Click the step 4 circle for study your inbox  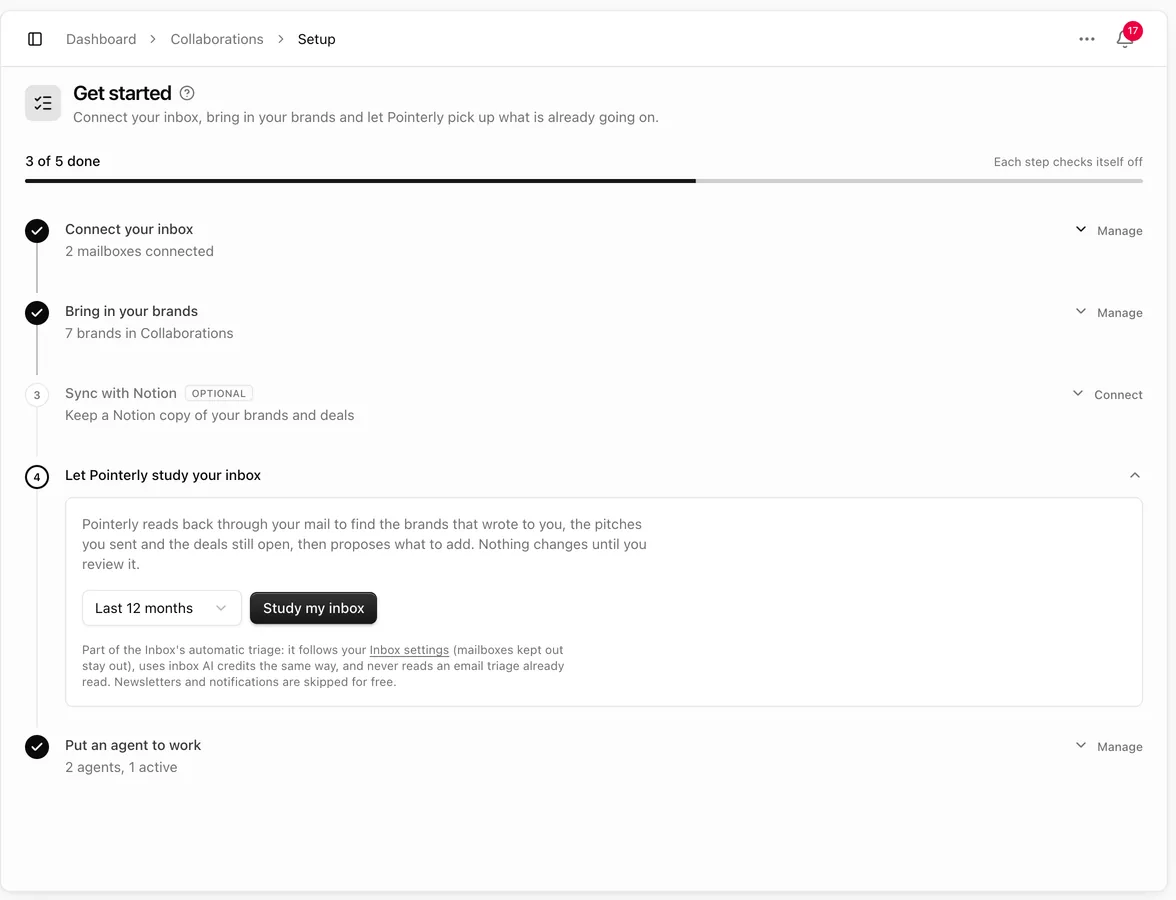(x=37, y=477)
